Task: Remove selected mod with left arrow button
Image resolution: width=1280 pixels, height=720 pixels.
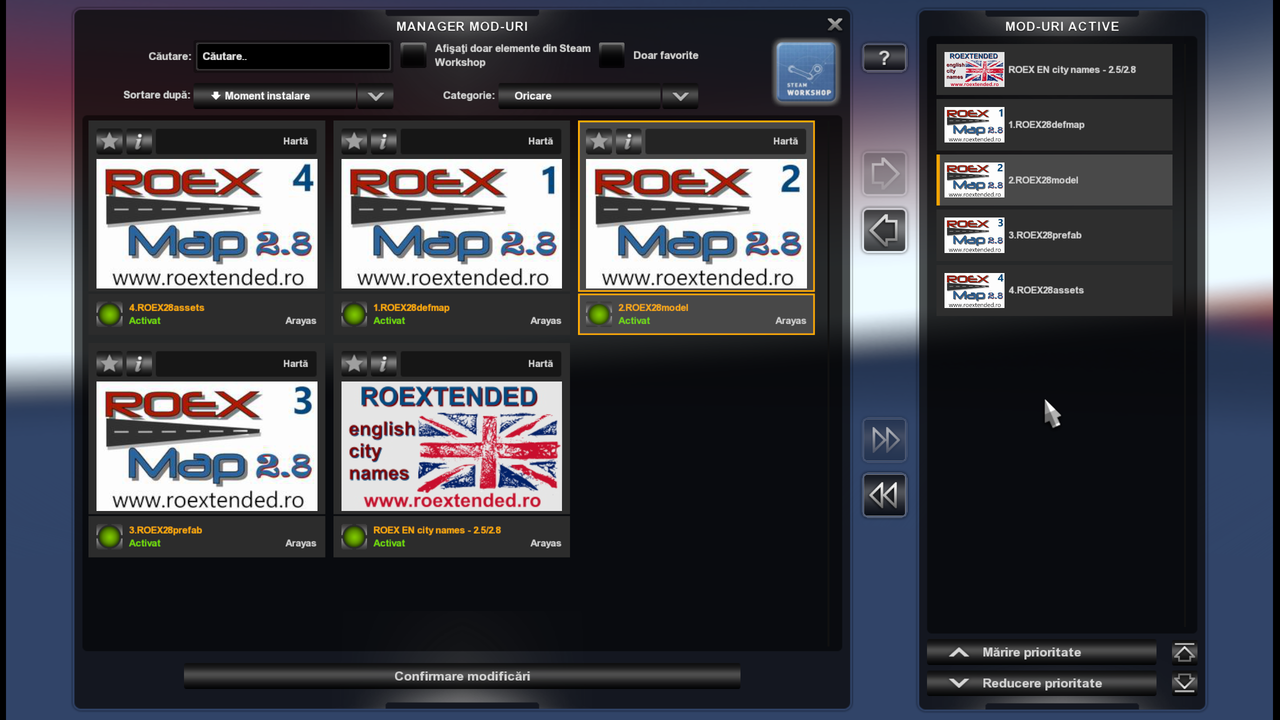Action: (x=885, y=231)
